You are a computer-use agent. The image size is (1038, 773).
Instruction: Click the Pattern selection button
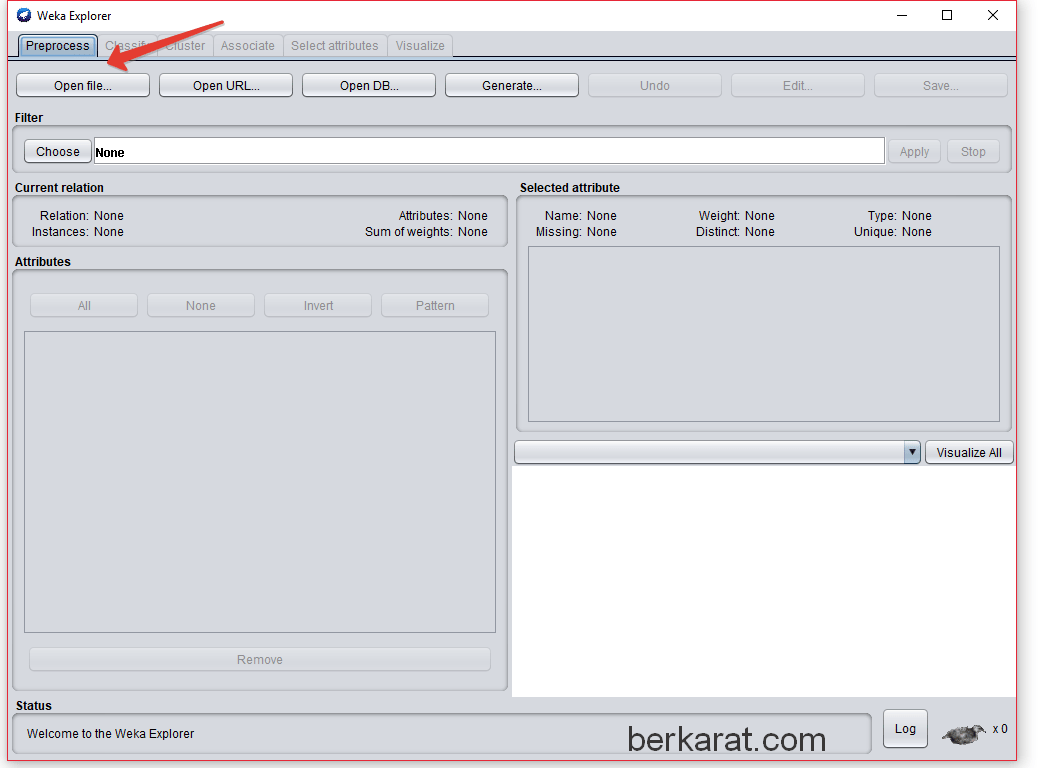click(x=435, y=305)
